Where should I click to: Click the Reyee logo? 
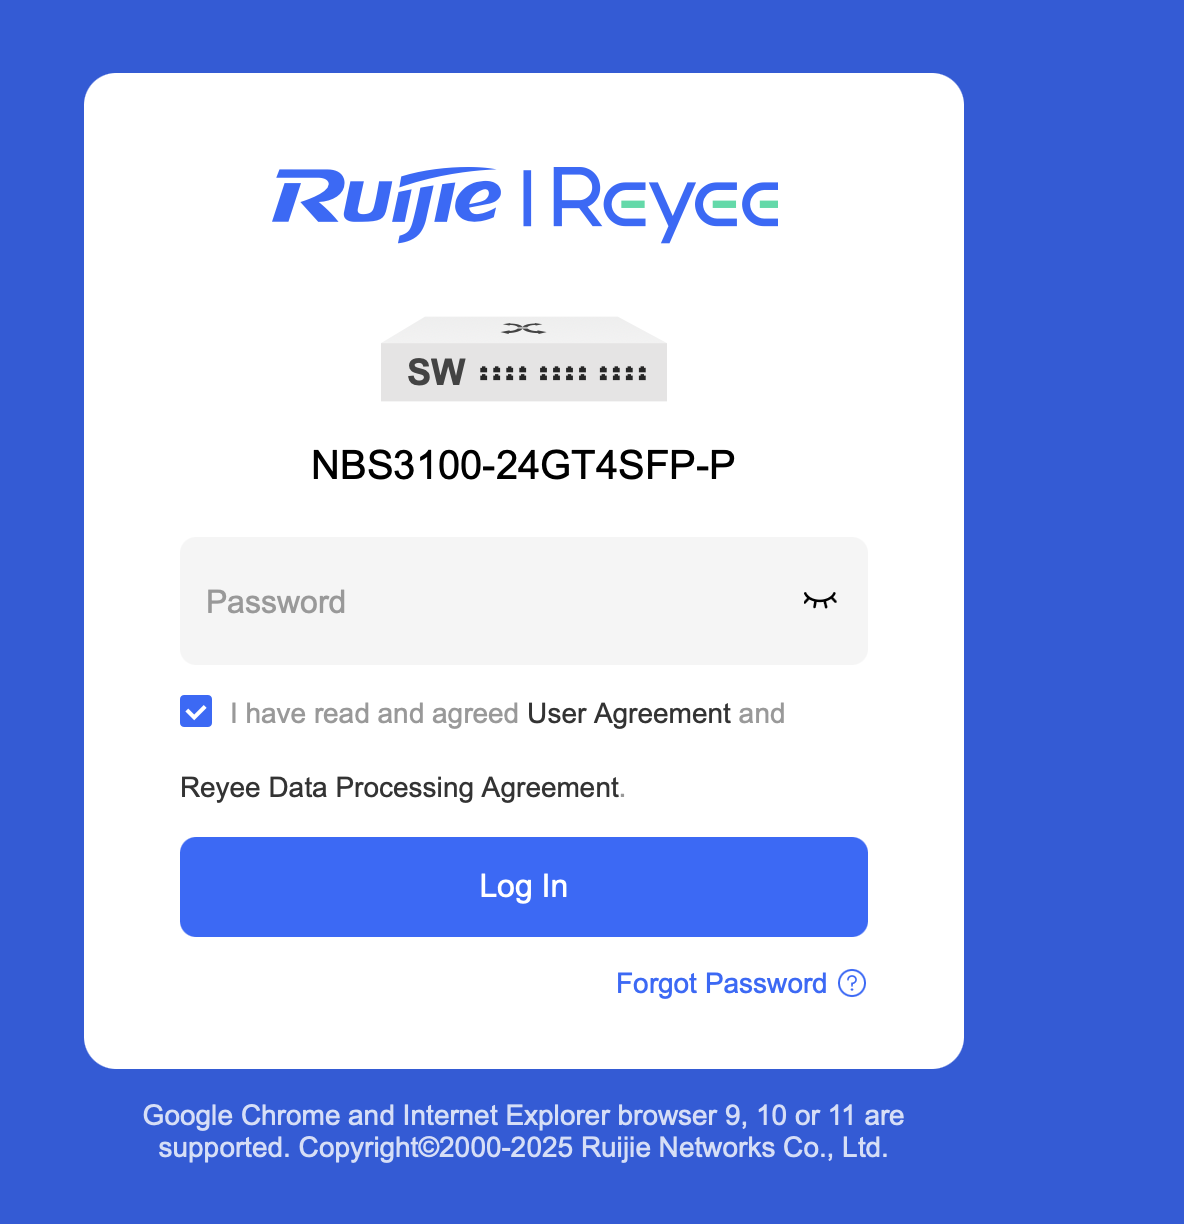tap(665, 204)
